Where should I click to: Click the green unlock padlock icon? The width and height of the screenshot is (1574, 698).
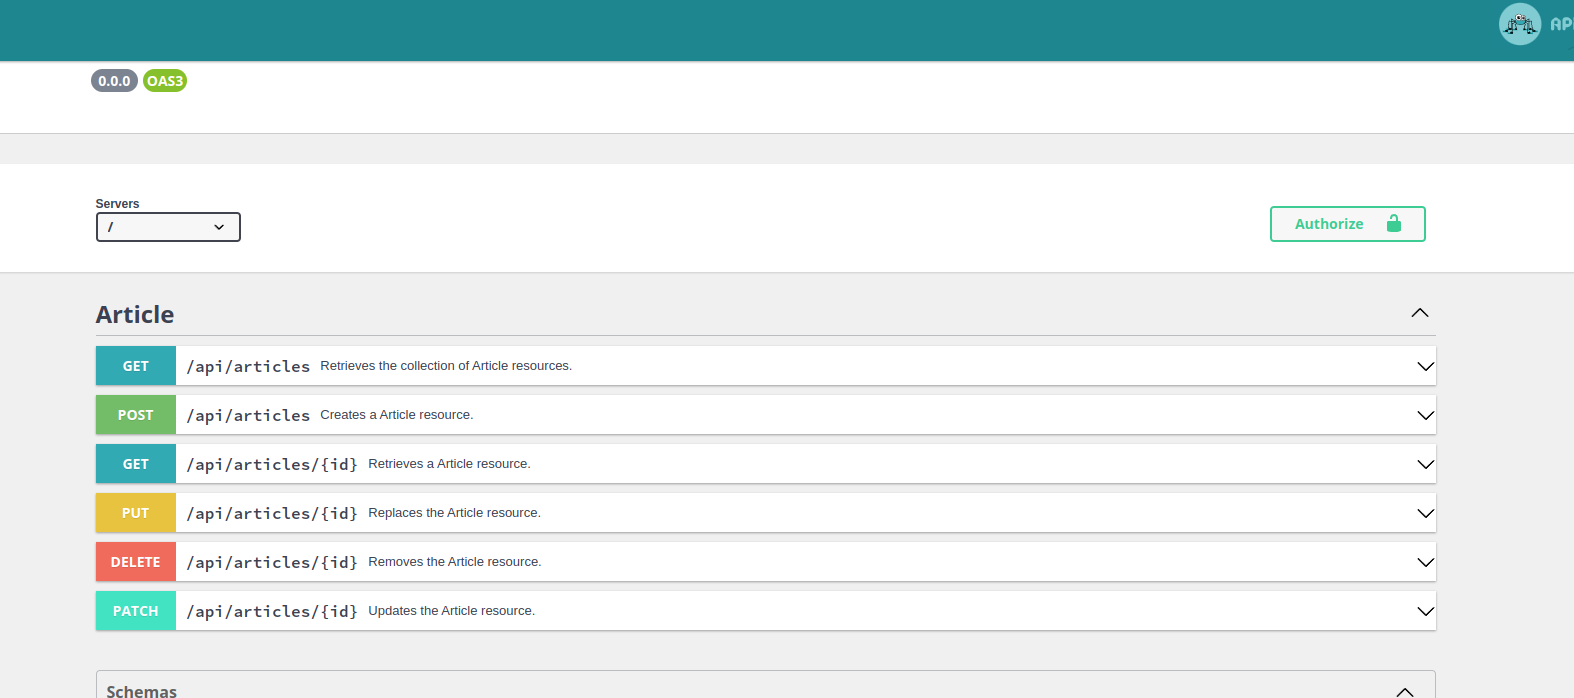click(1394, 223)
